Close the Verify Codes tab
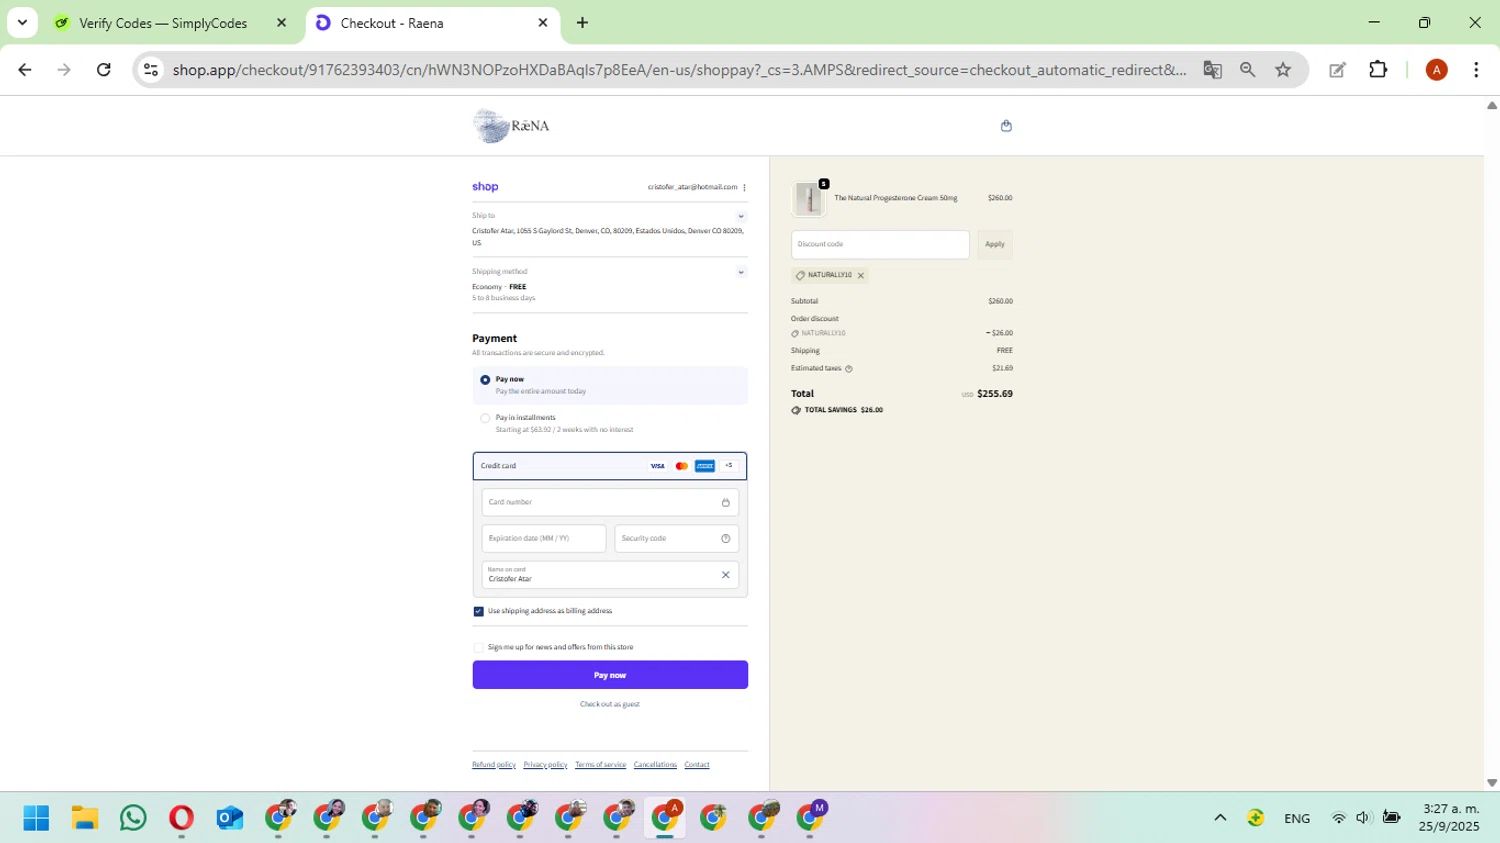 coord(281,23)
